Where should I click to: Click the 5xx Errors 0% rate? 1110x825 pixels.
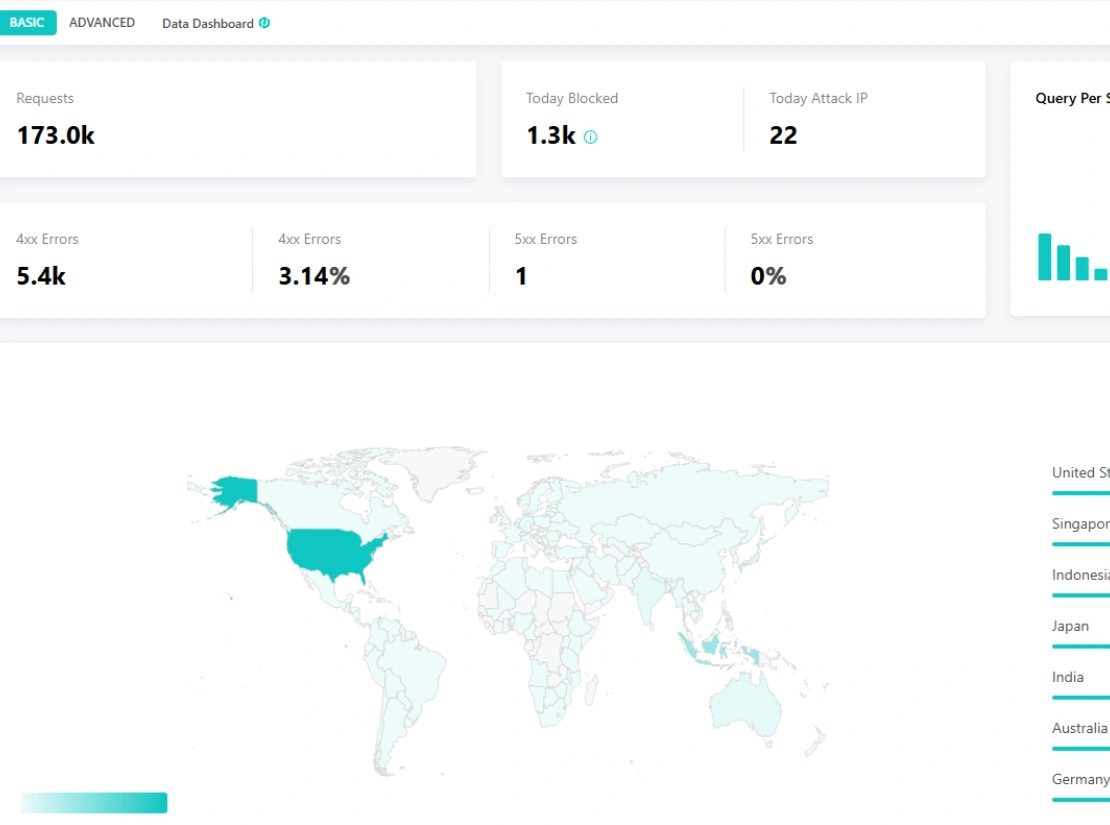click(x=768, y=277)
